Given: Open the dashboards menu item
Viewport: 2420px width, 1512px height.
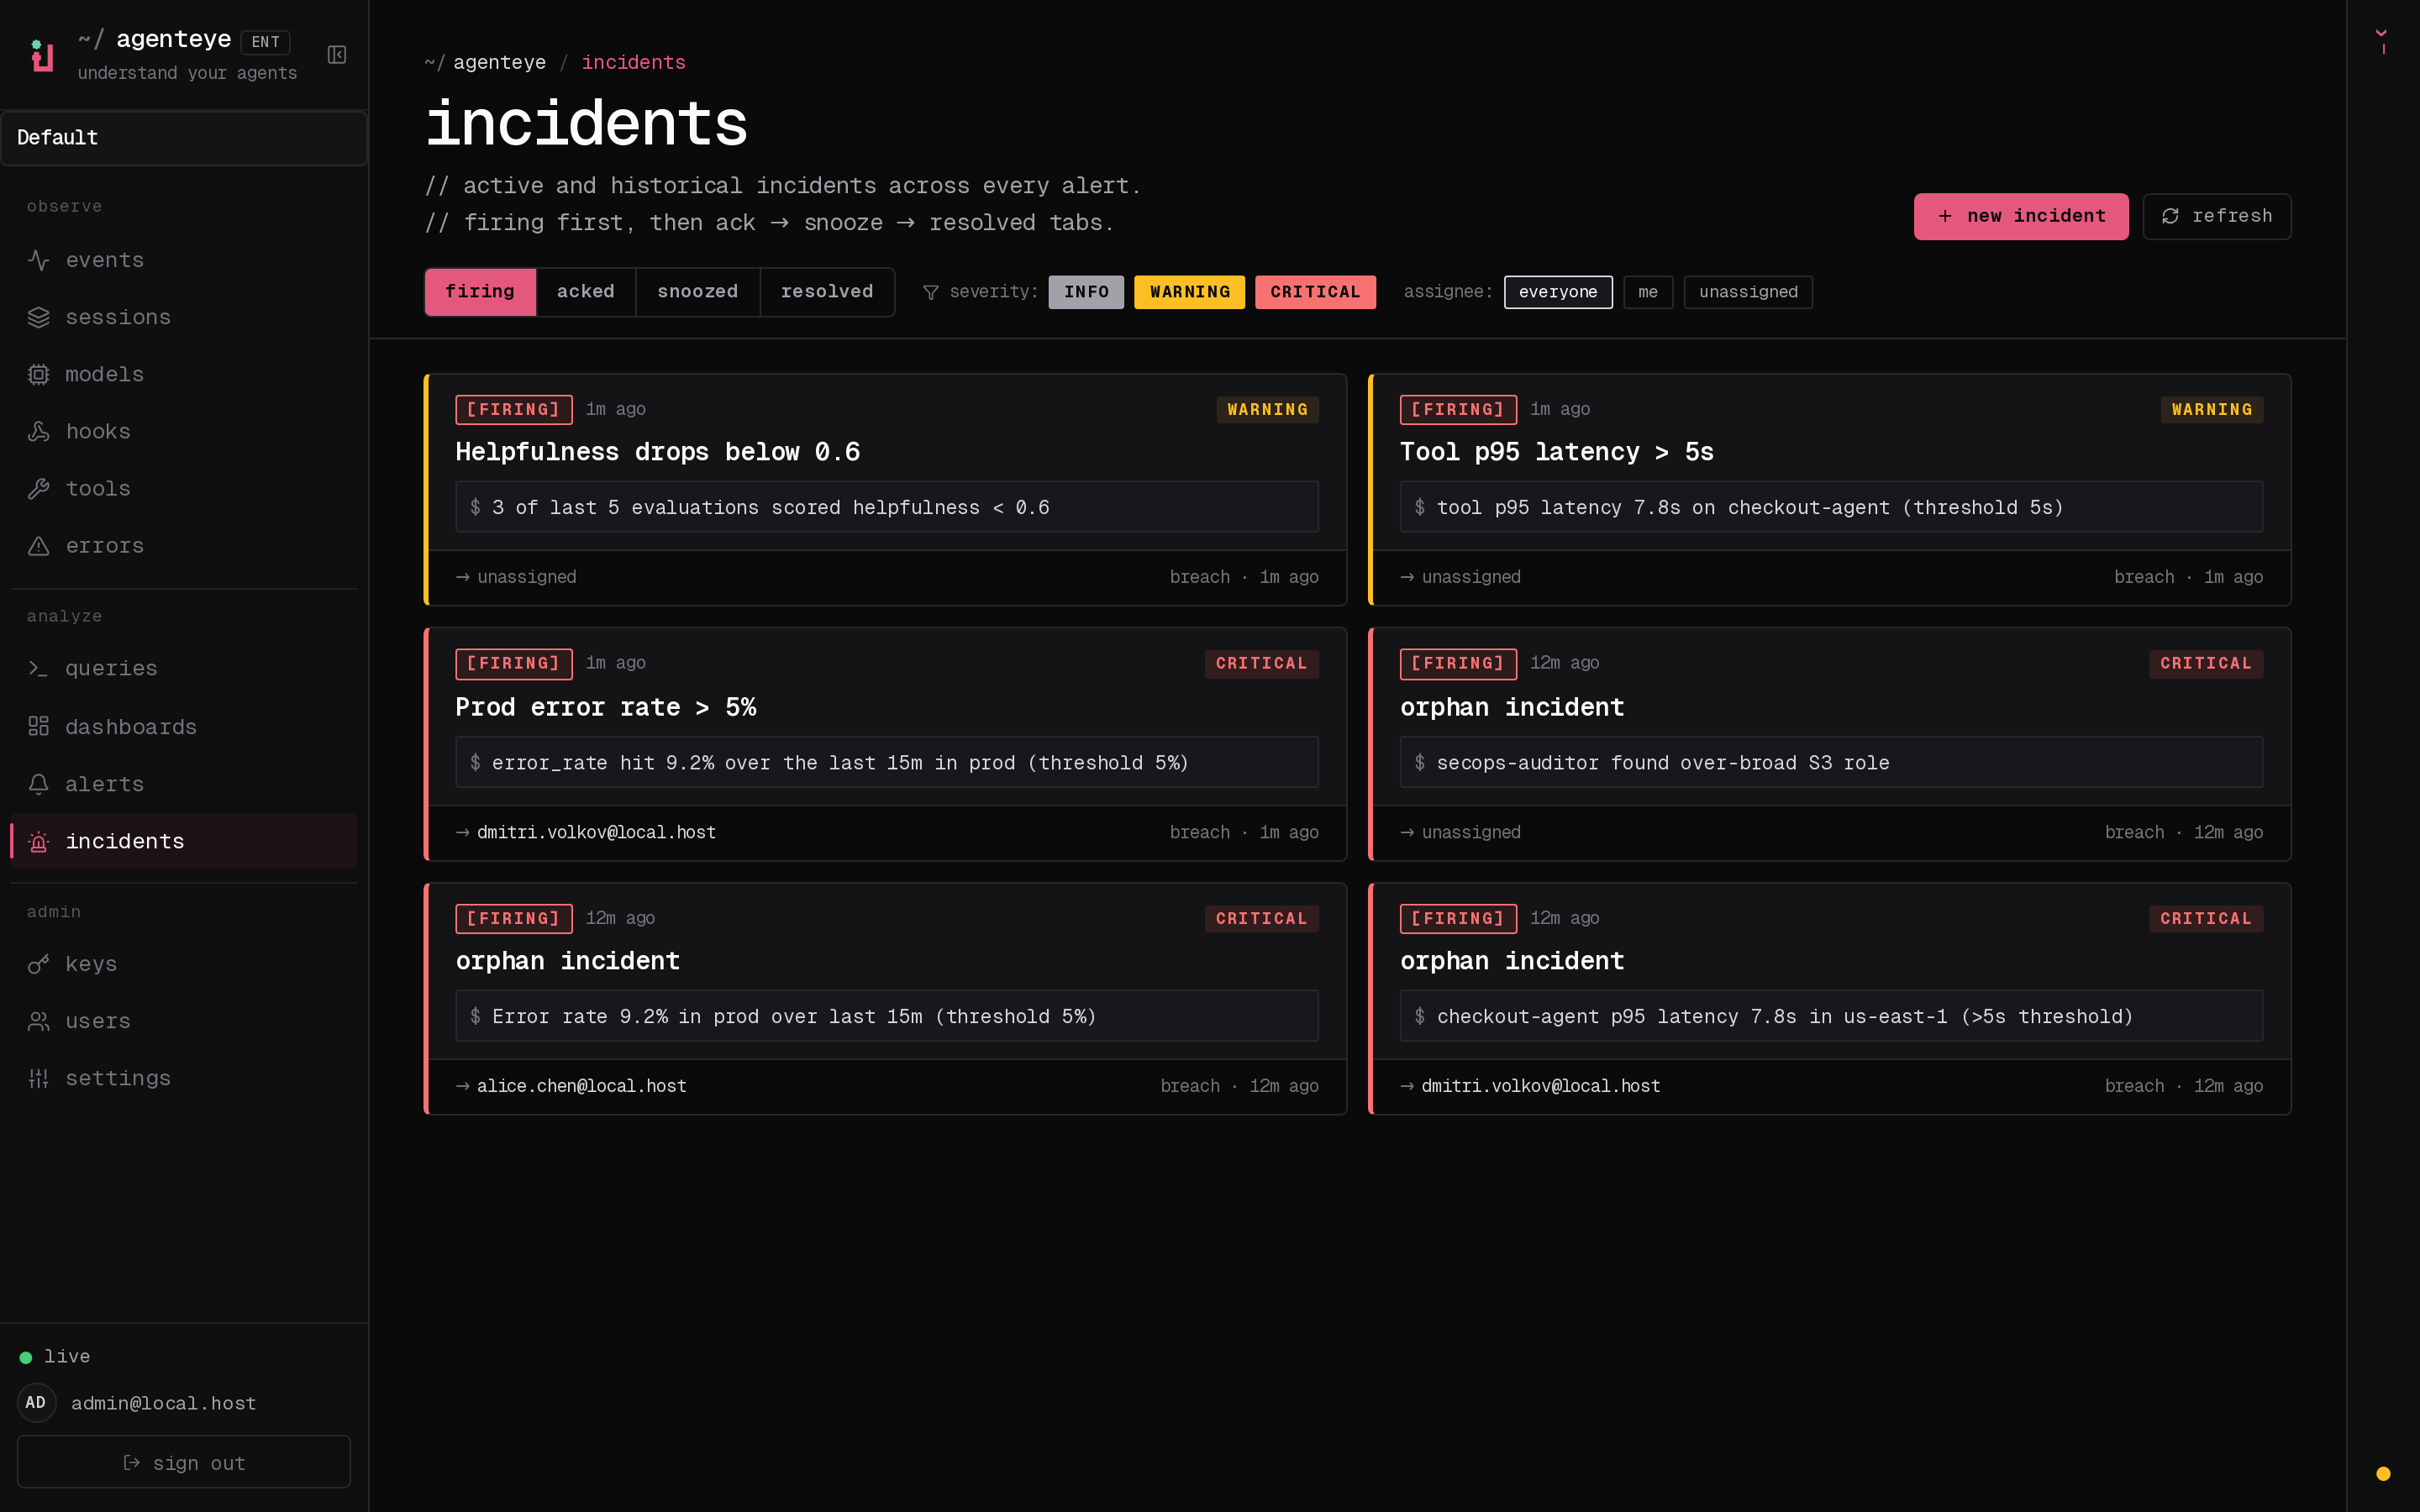Looking at the screenshot, I should (184, 726).
